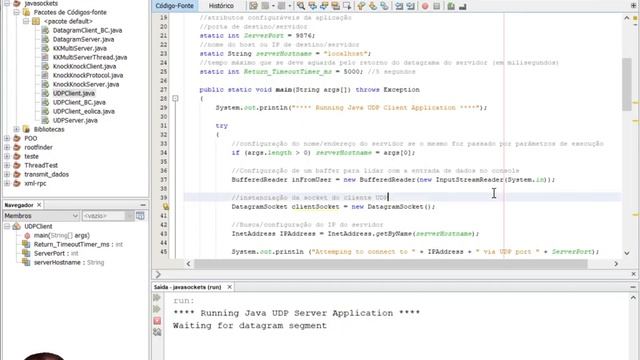640x360 pixels.
Task: Click the navigate Back arrow icon
Action: [x=265, y=6]
